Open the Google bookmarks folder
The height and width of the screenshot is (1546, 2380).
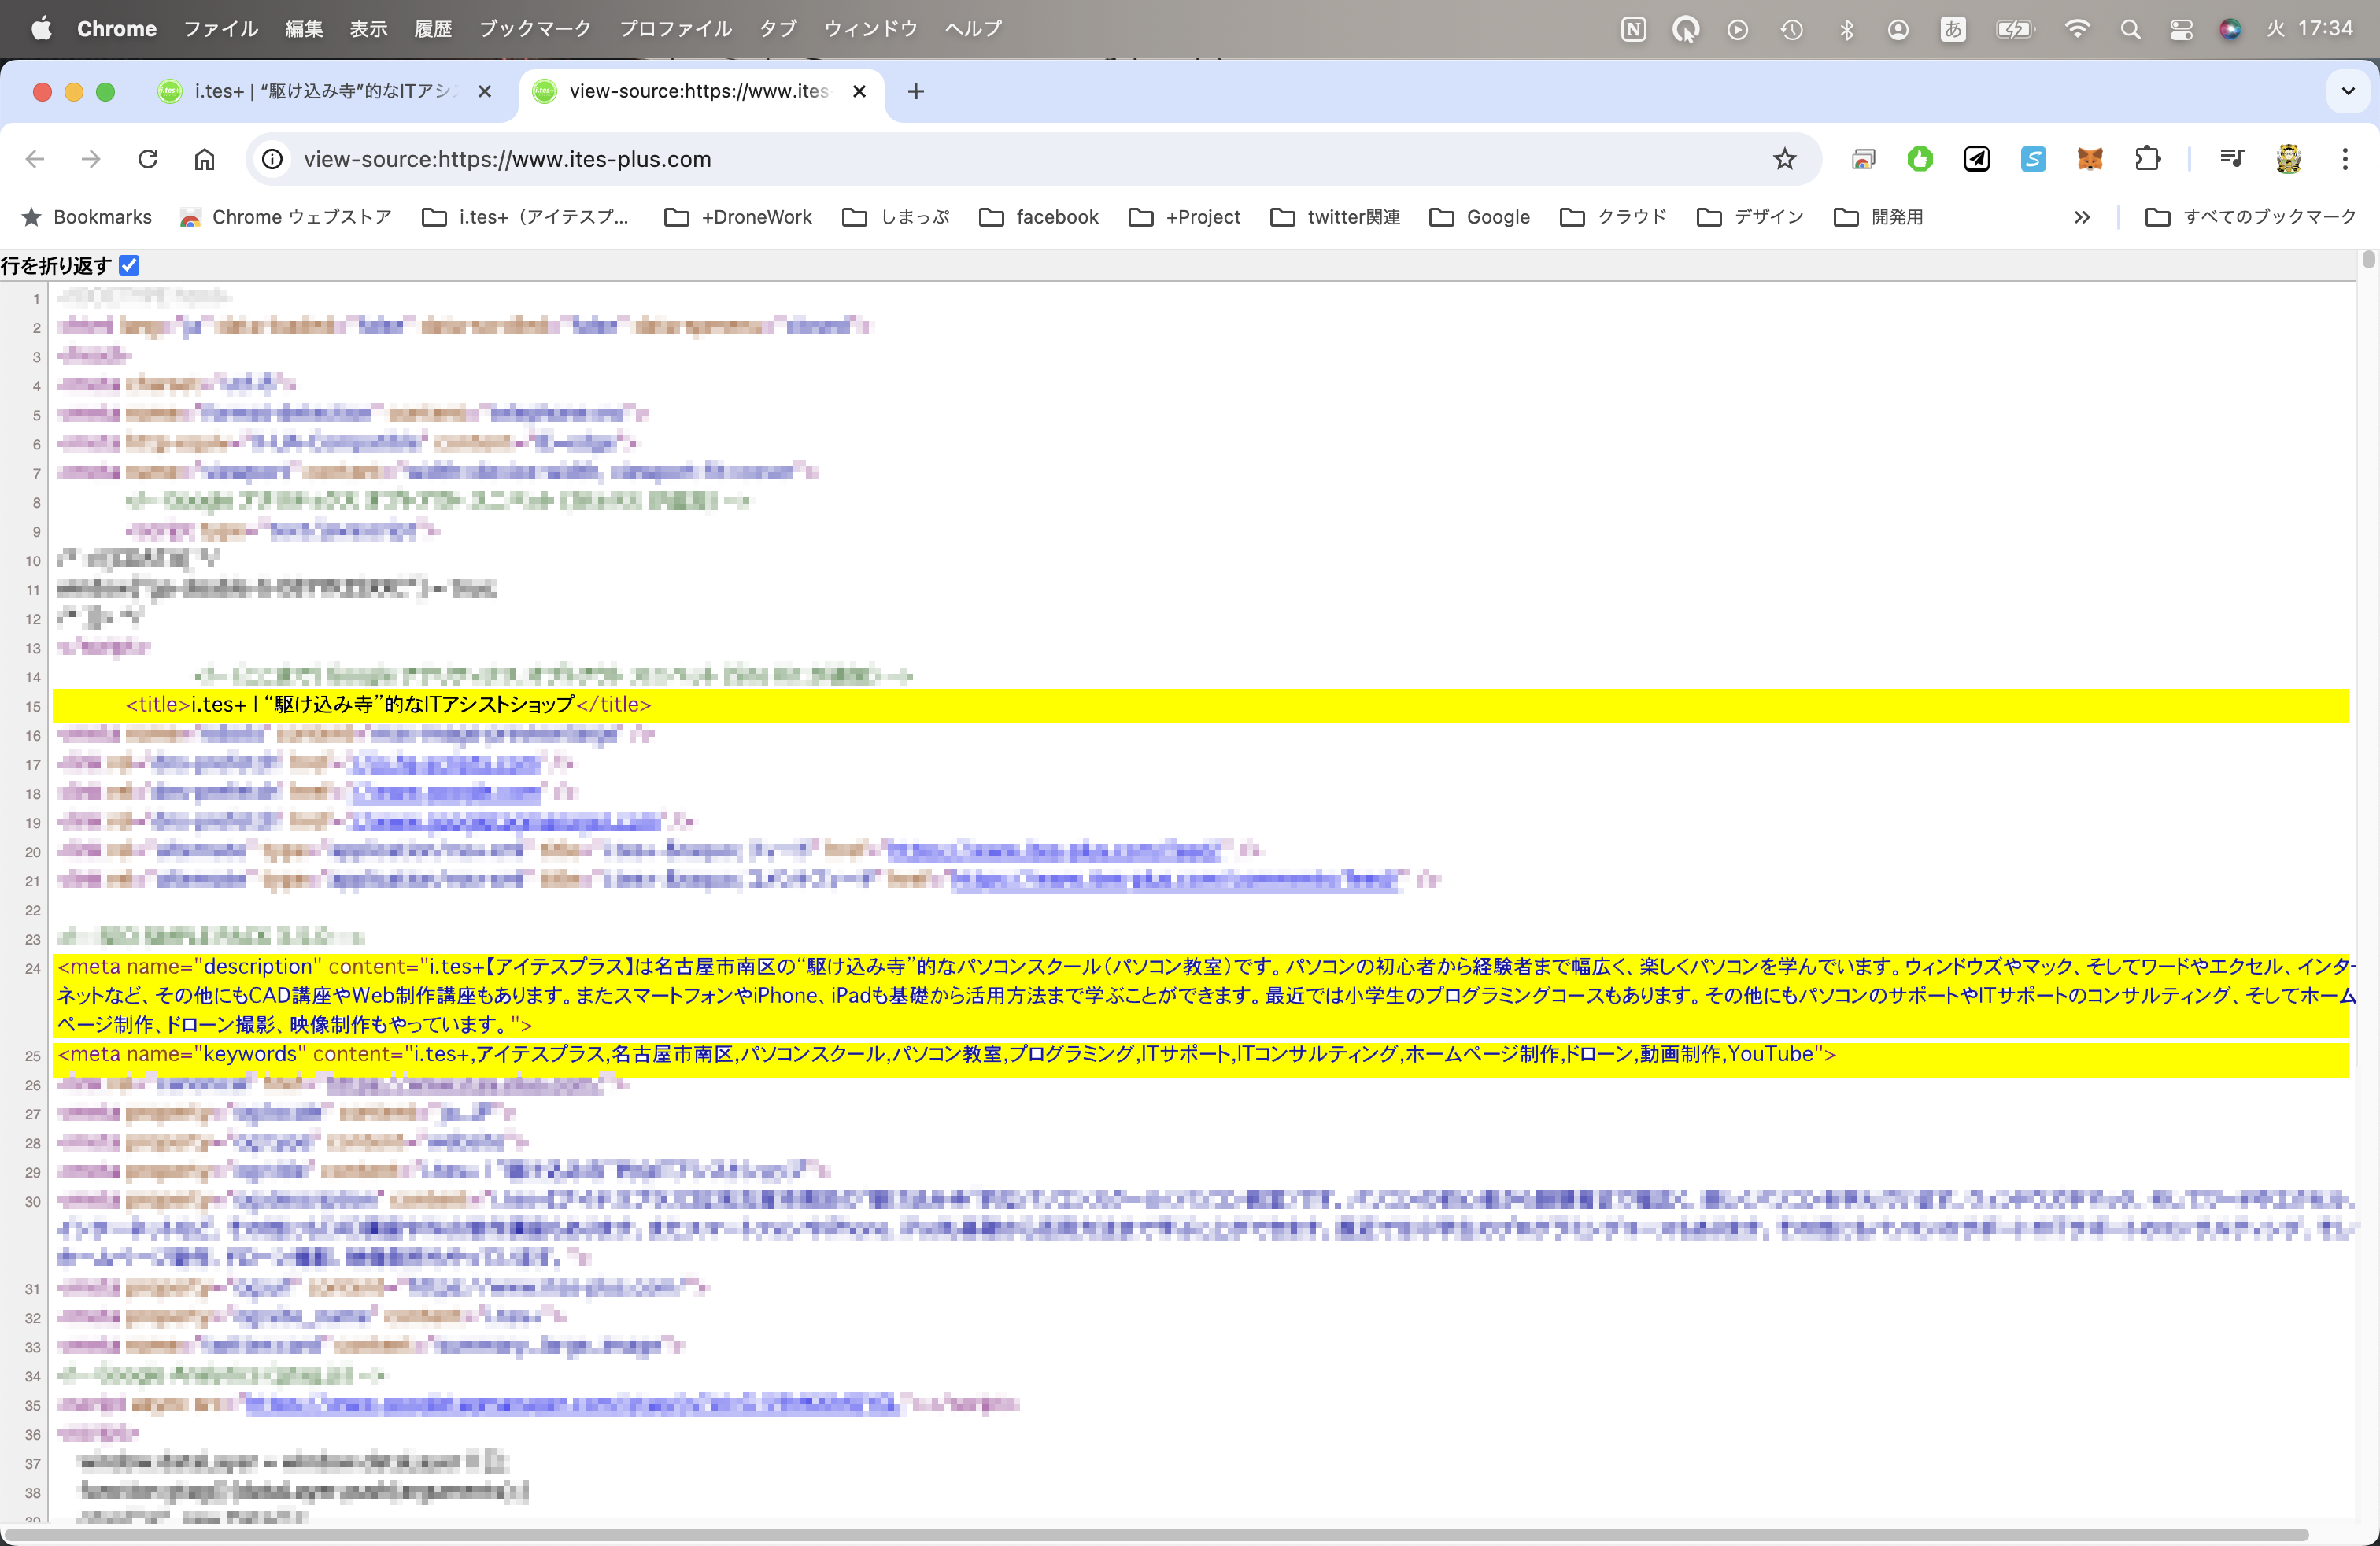tap(1480, 217)
